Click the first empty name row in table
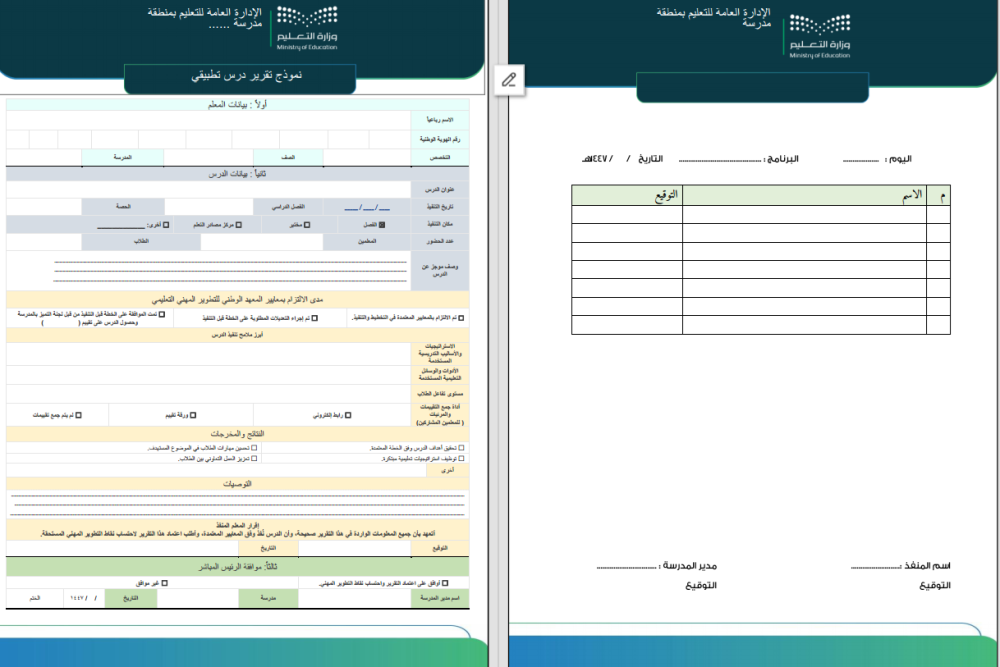The width and height of the screenshot is (1000, 667). [804, 215]
